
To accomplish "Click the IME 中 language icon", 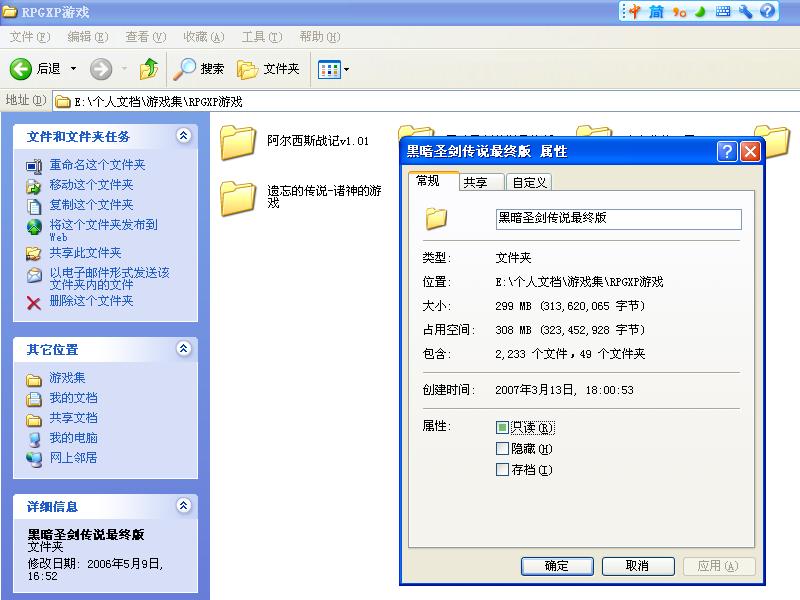I will (x=635, y=11).
